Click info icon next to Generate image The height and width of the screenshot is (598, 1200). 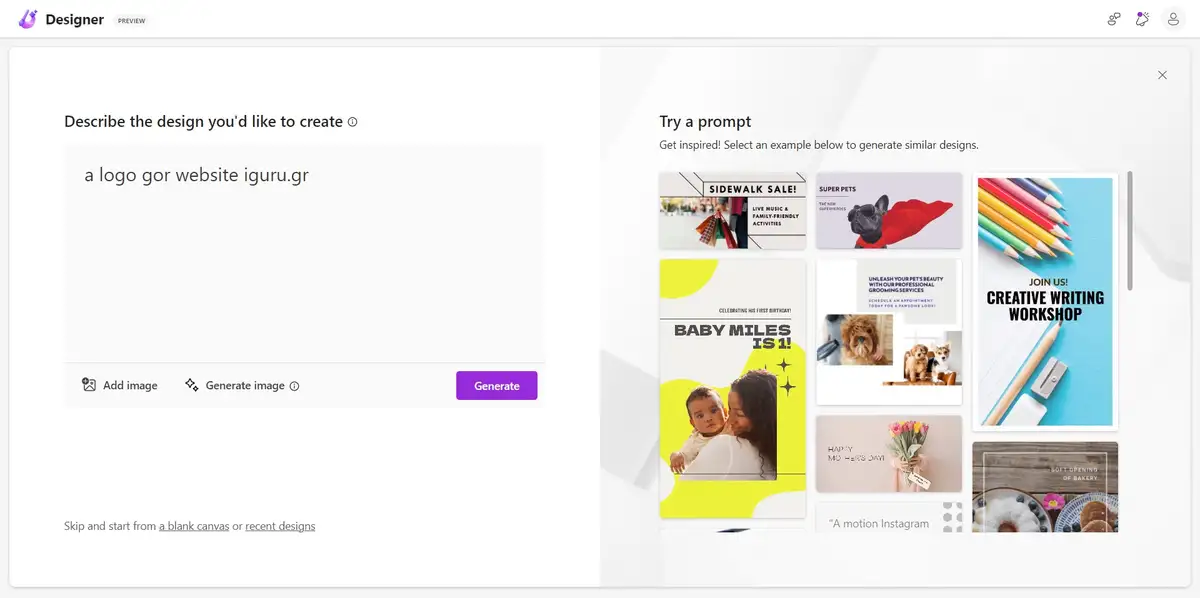tap(294, 386)
